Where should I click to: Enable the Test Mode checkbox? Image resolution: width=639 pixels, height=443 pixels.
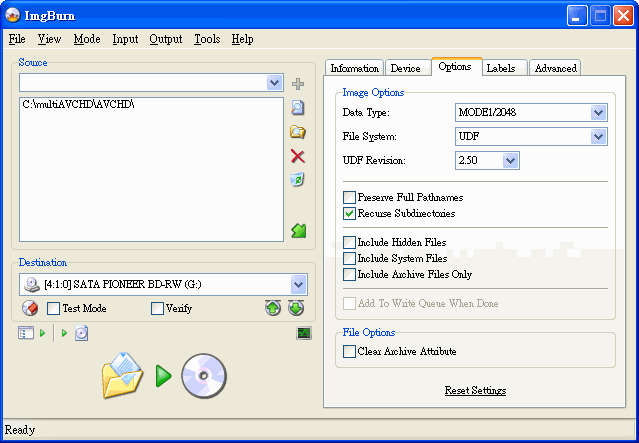[53, 309]
